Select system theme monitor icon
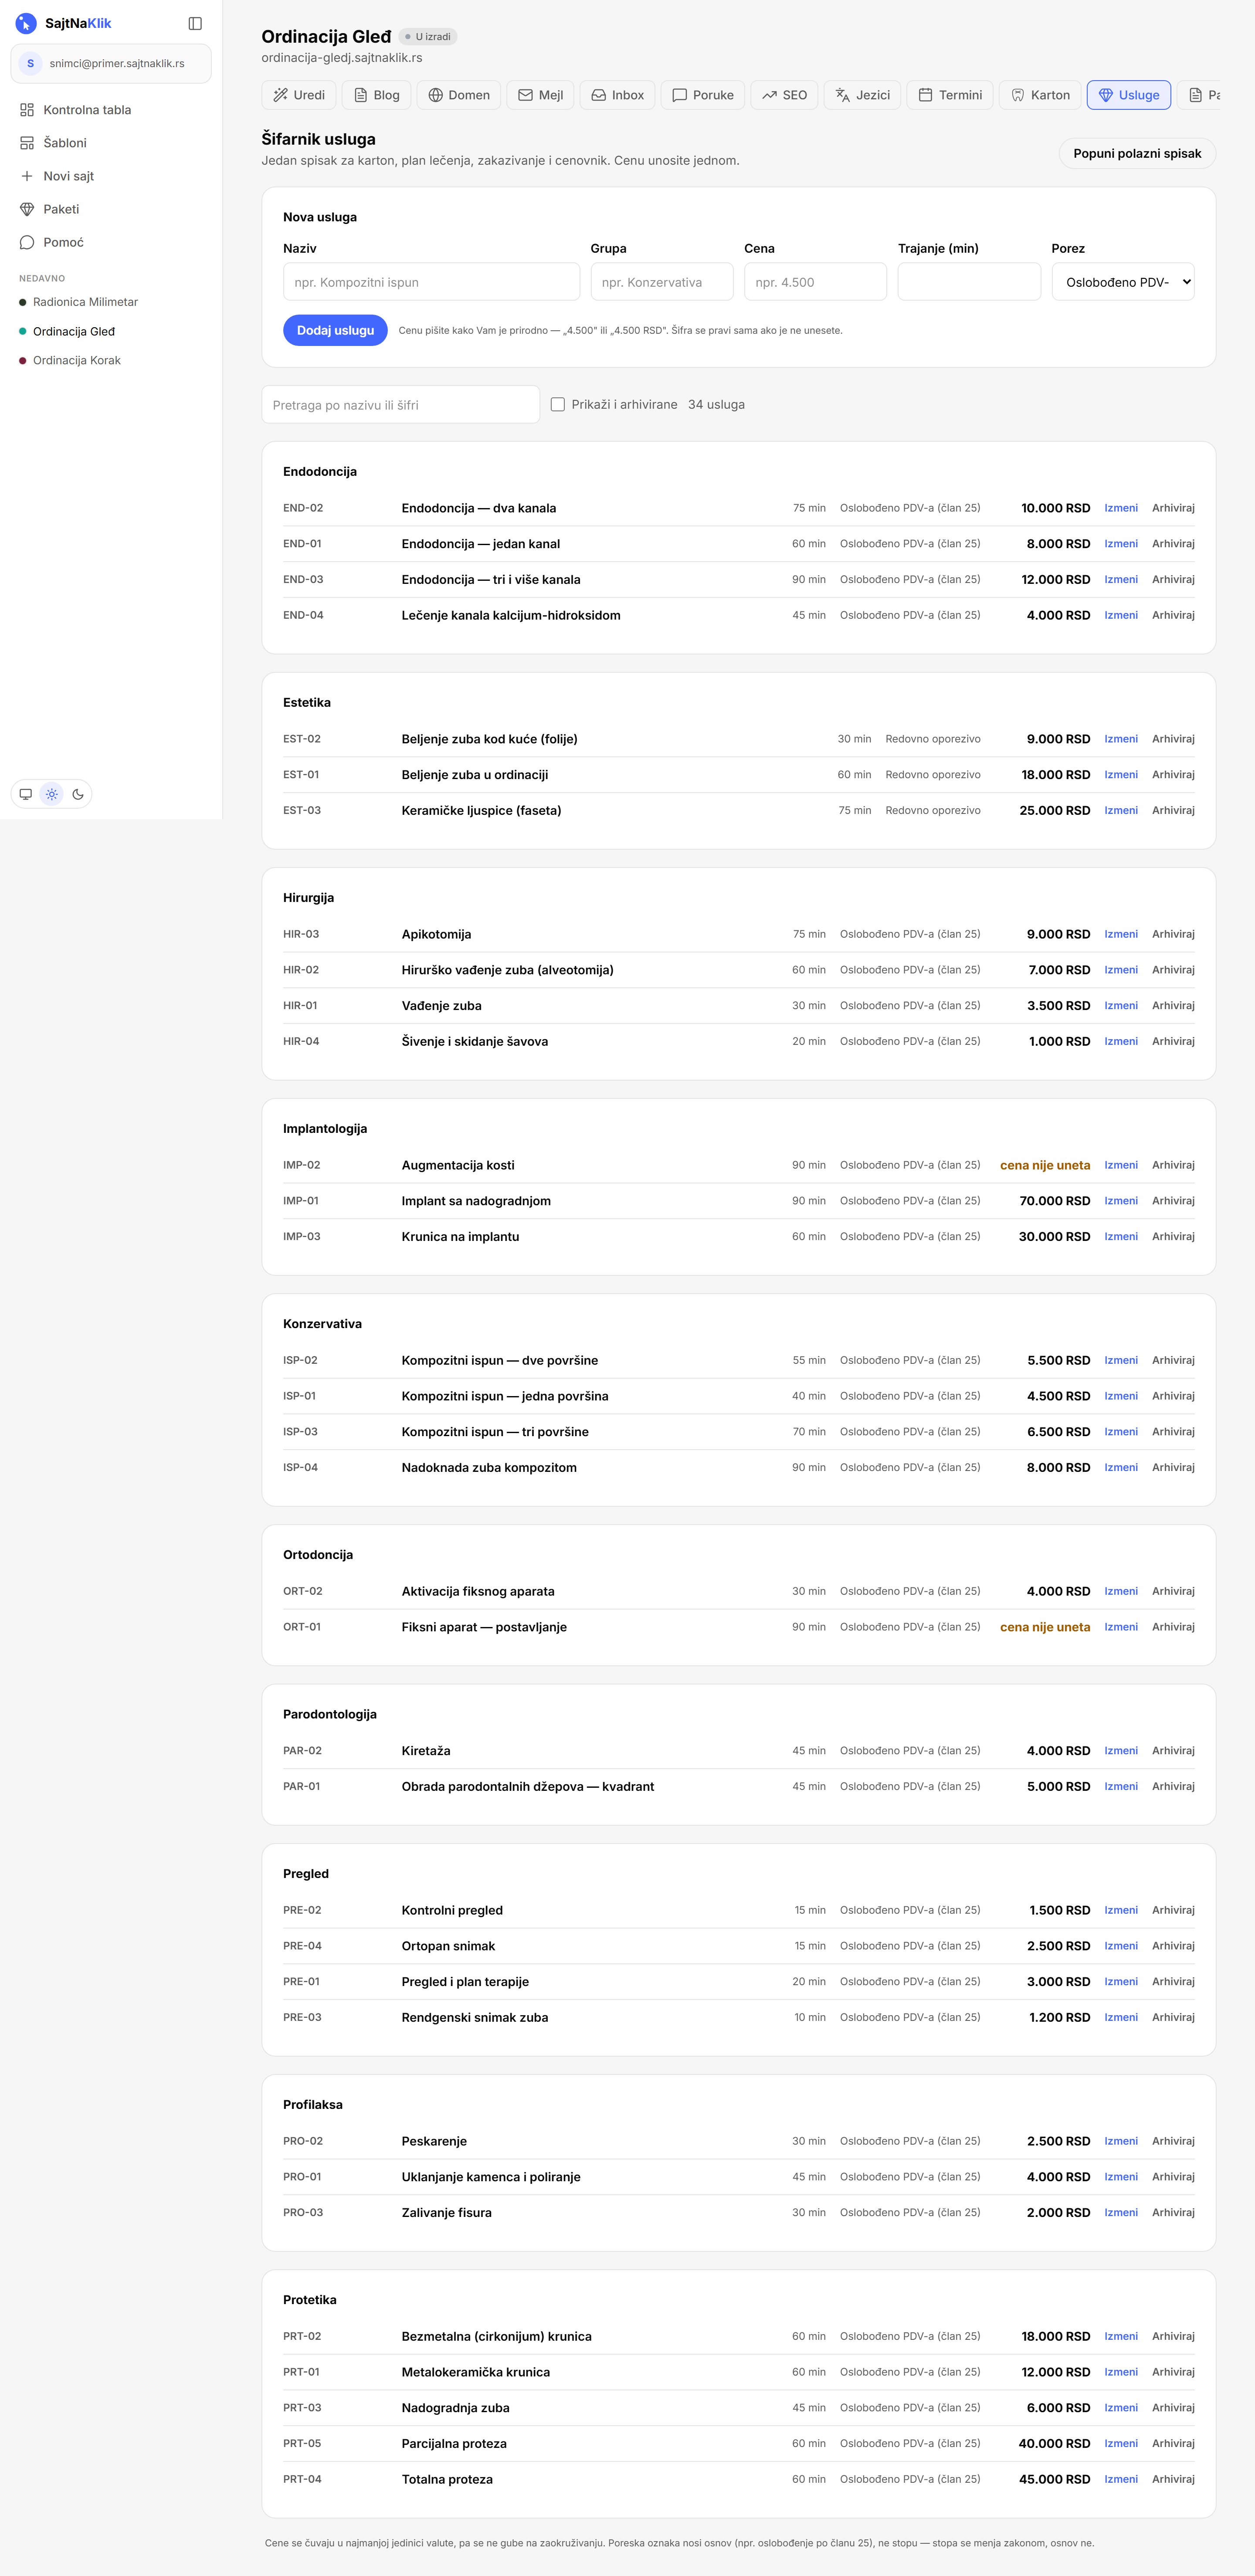The image size is (1255, 2576). point(26,794)
